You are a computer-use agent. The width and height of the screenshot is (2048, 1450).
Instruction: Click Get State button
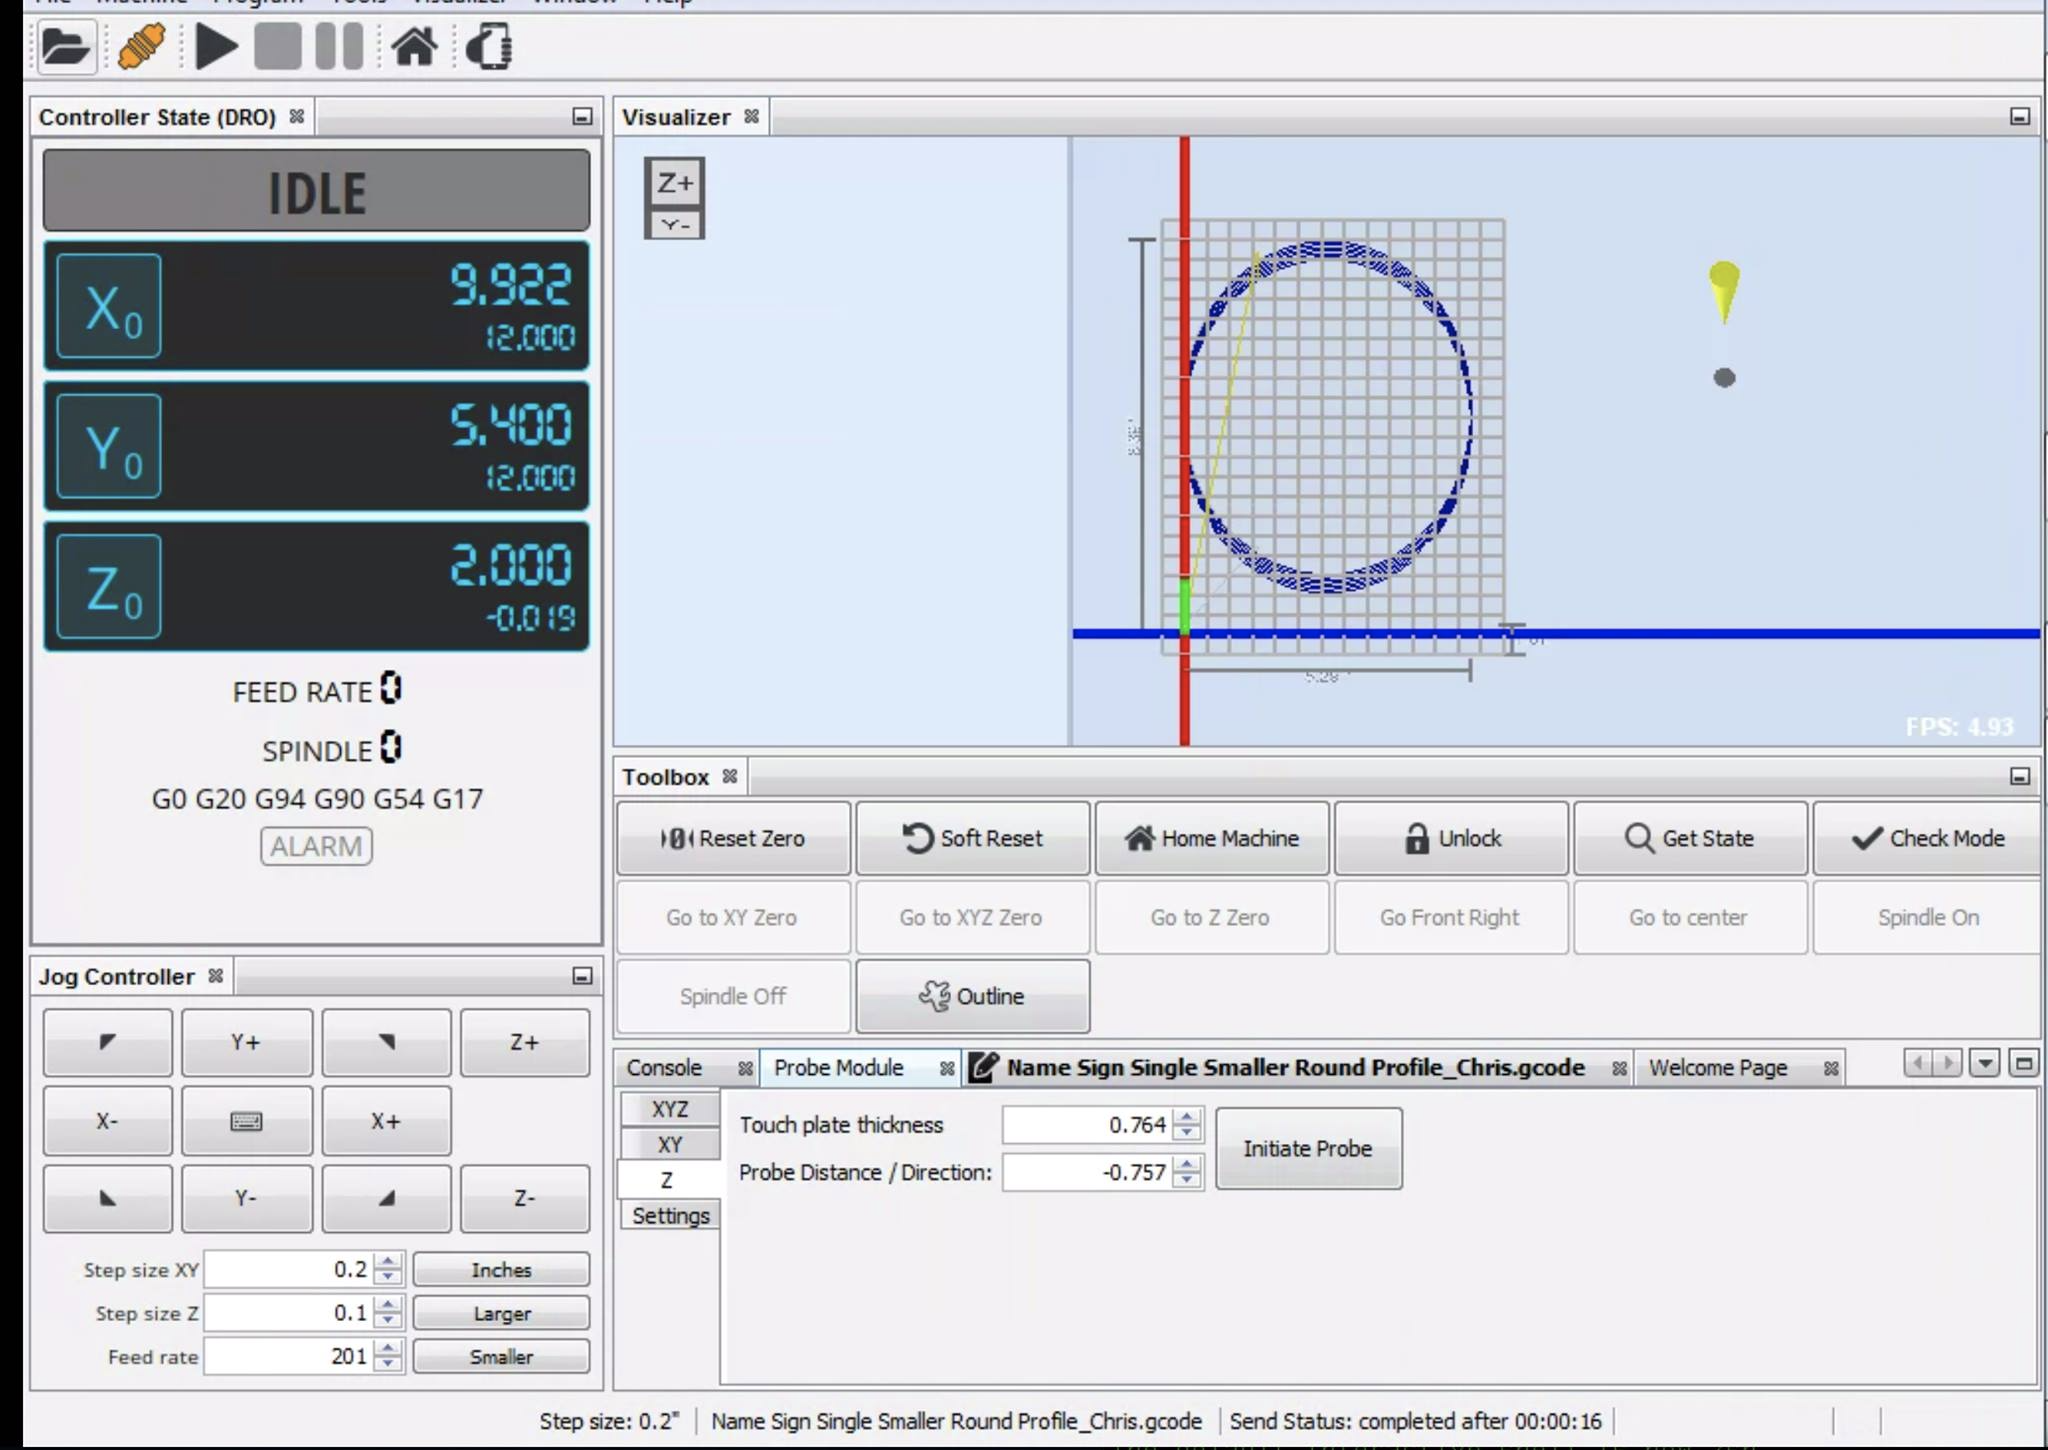pos(1690,838)
